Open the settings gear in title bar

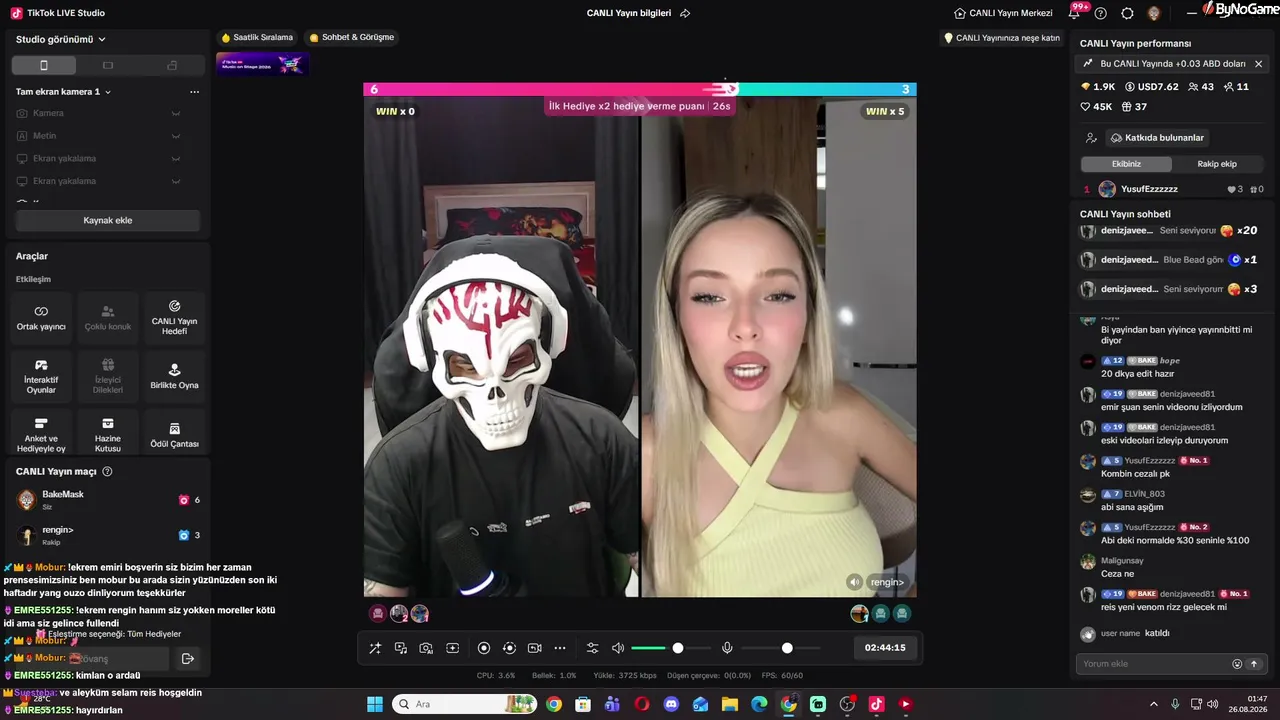click(1127, 13)
